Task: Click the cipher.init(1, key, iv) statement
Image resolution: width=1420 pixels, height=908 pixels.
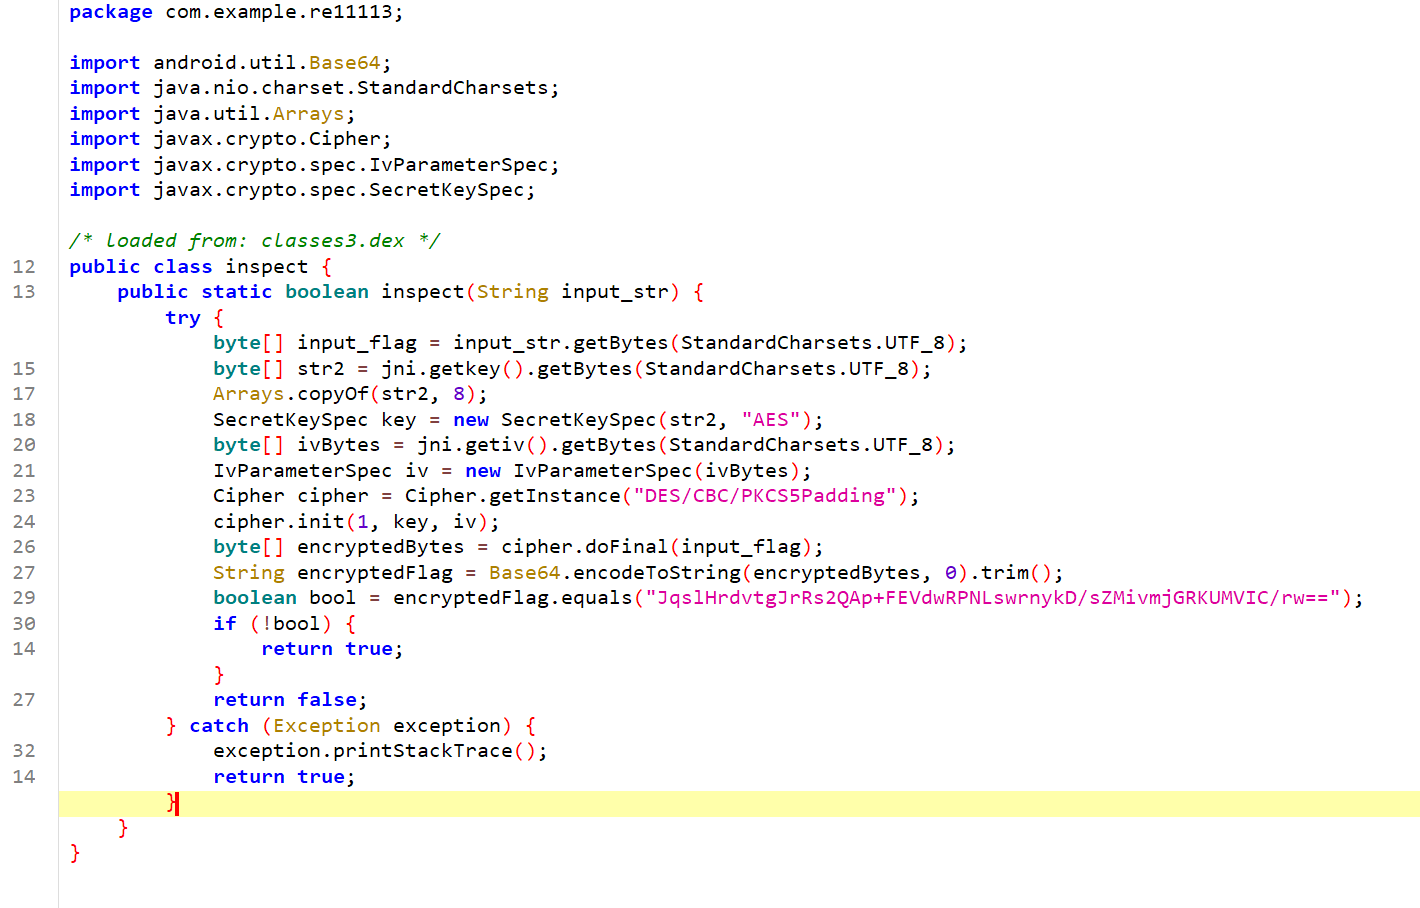Action: click(x=356, y=522)
